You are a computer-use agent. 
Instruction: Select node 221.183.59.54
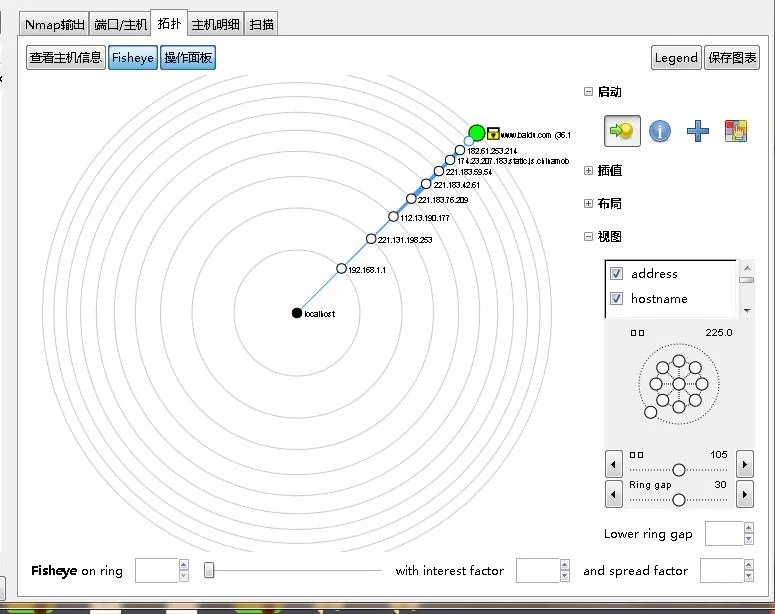click(438, 171)
